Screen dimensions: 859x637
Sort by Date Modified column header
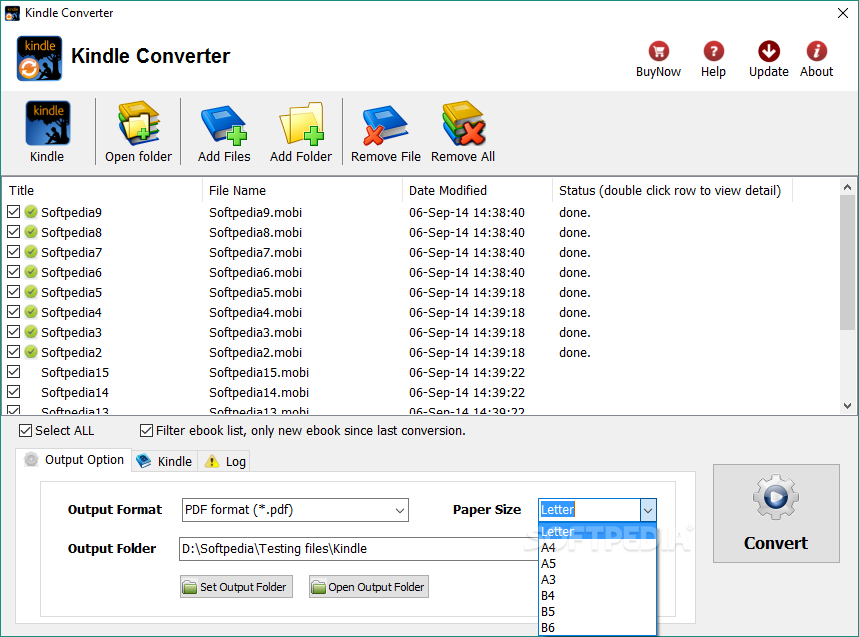tap(477, 190)
